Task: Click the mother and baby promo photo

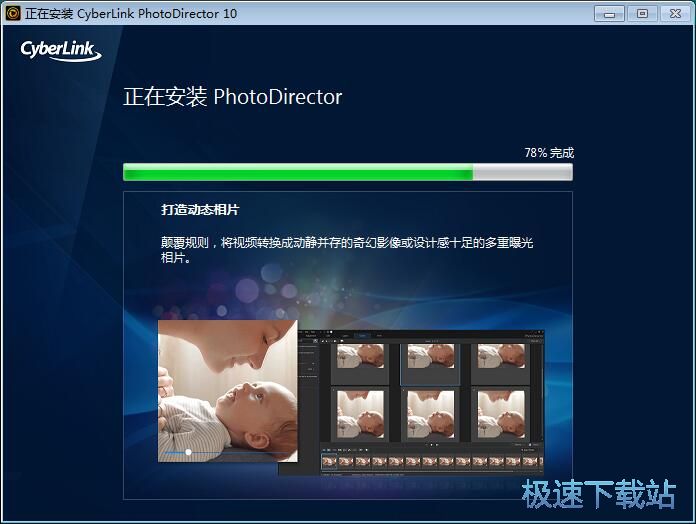Action: (x=228, y=391)
